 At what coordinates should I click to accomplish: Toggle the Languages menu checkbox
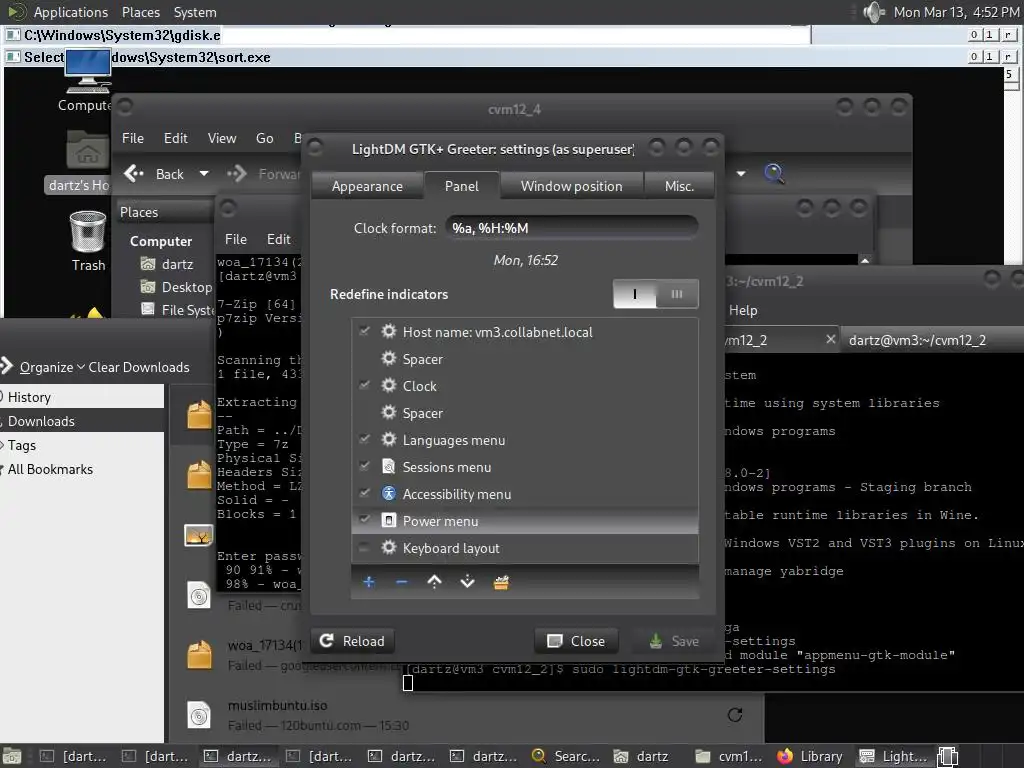[364, 440]
